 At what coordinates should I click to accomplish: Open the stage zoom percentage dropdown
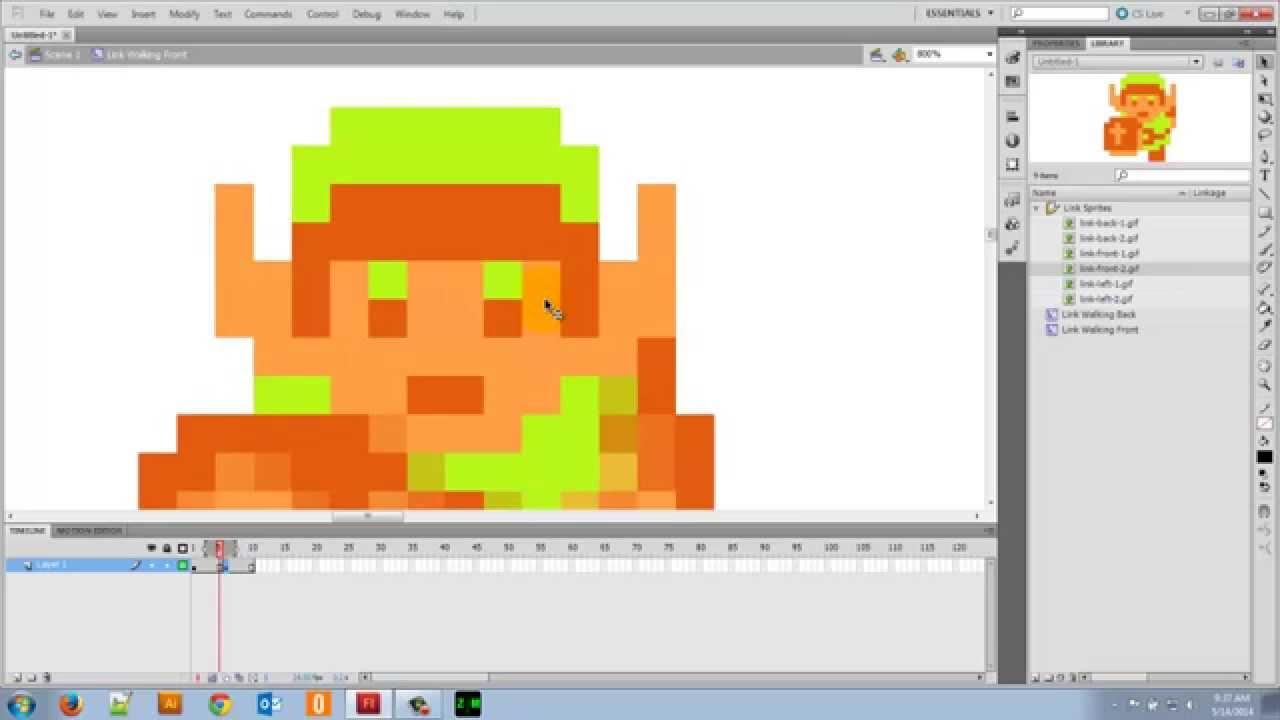click(988, 54)
